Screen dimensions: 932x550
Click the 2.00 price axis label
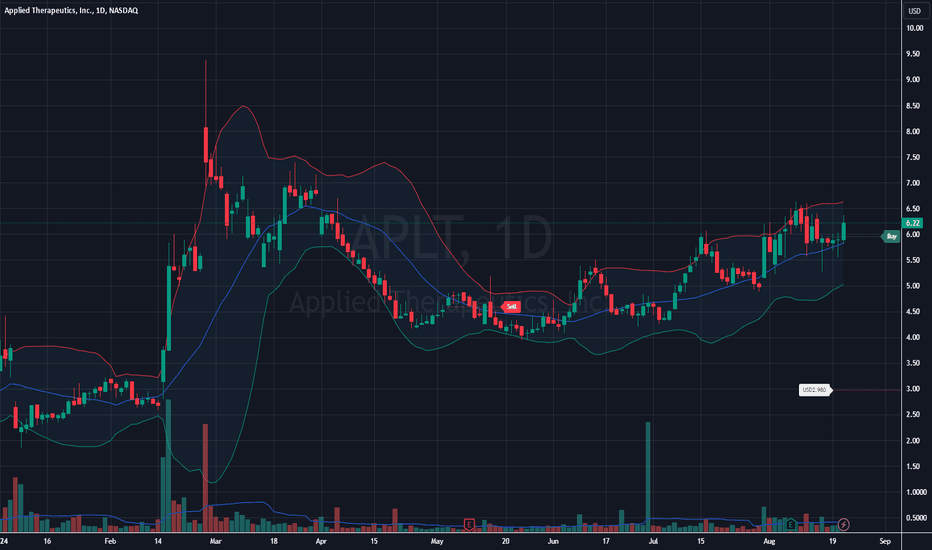click(x=912, y=441)
